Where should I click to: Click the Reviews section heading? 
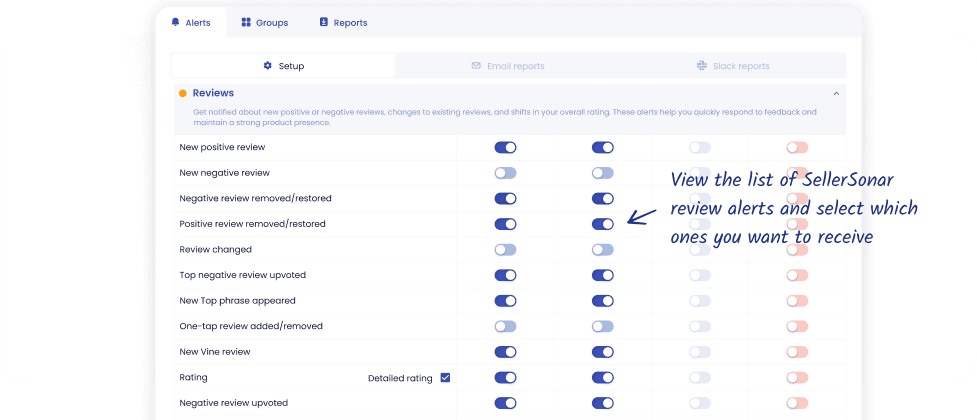[213, 93]
